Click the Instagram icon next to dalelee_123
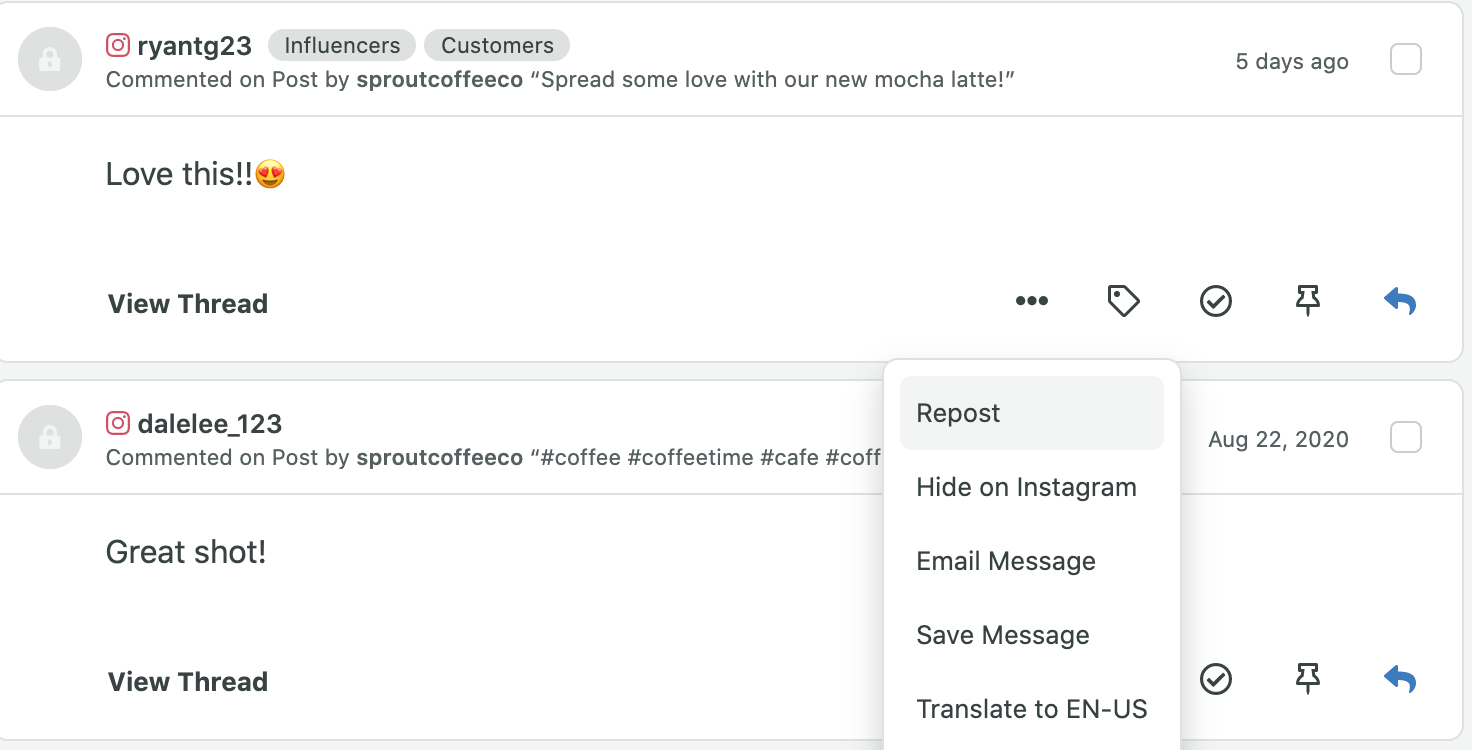 click(118, 423)
